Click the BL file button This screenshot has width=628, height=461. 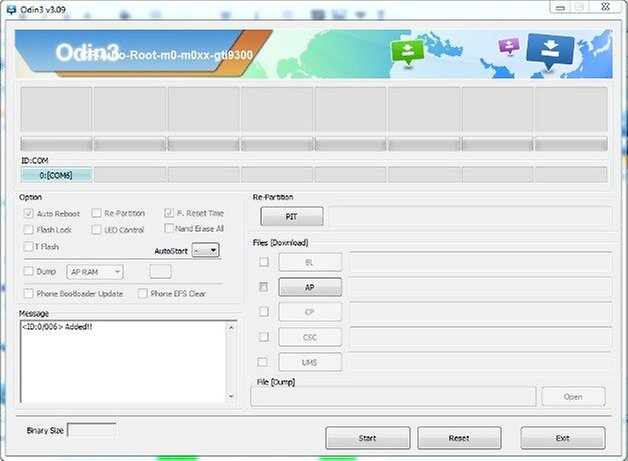(x=310, y=262)
